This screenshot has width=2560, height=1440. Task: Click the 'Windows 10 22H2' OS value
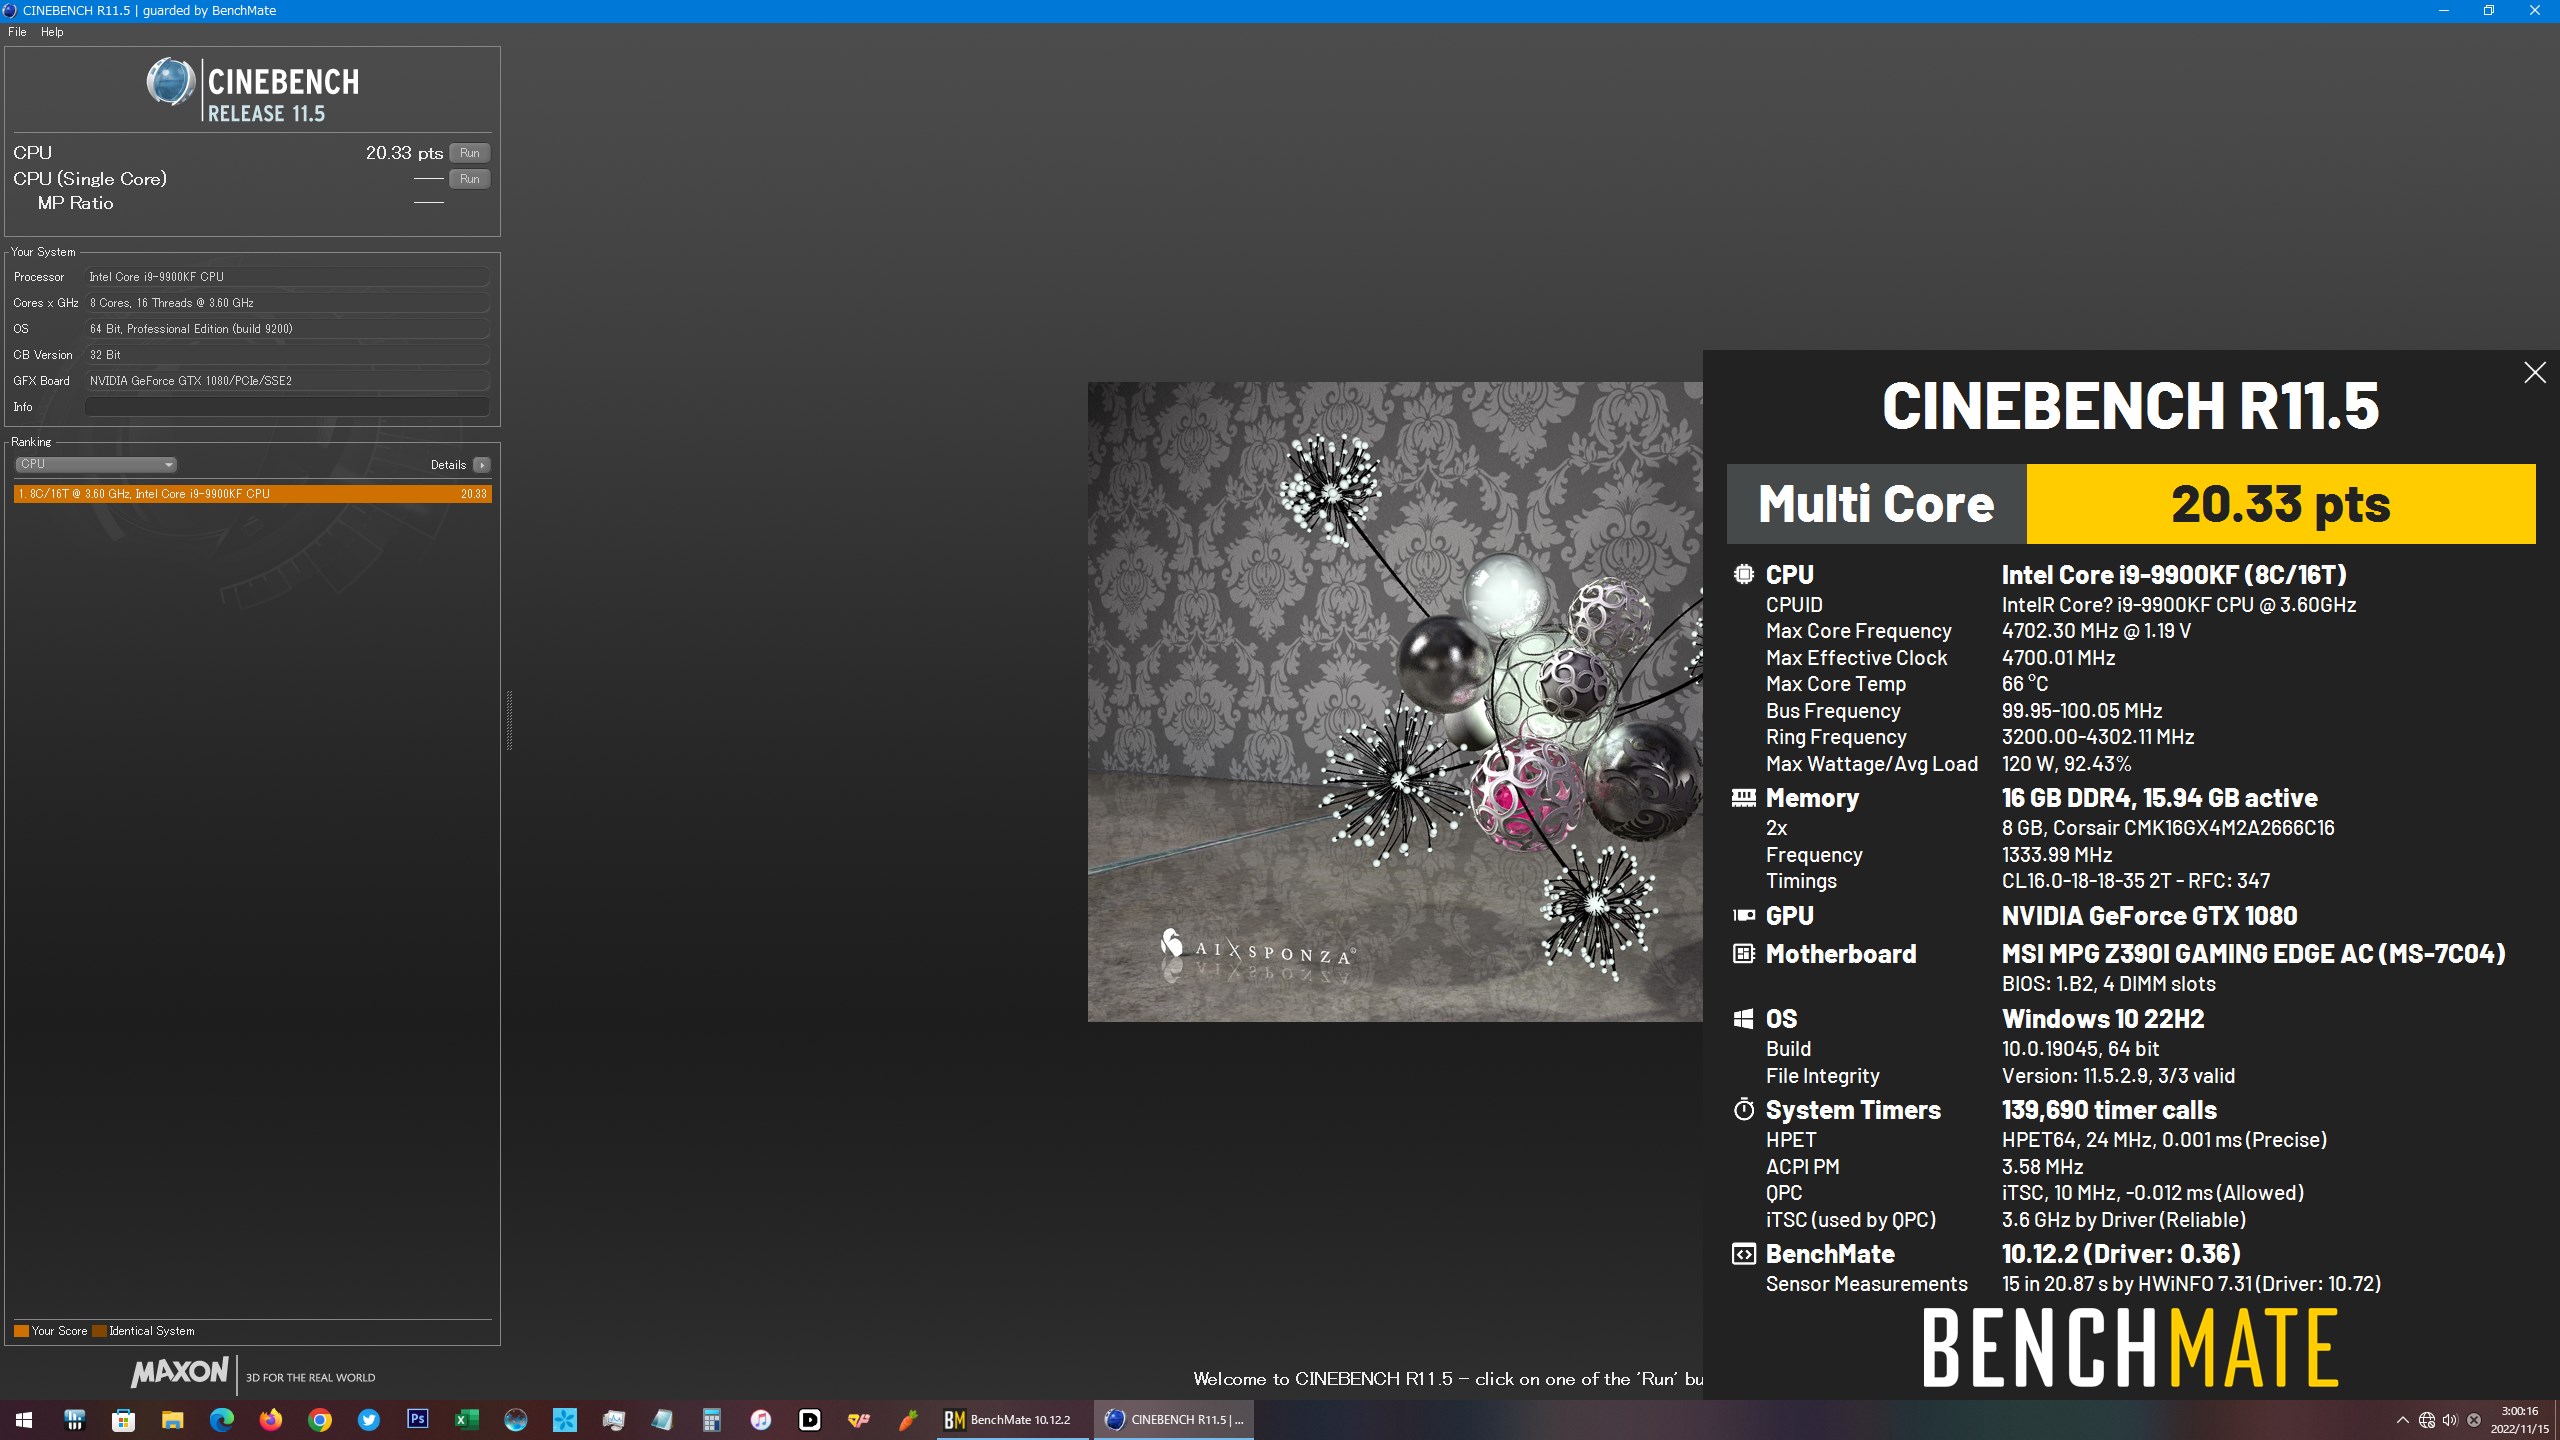(x=2103, y=1019)
